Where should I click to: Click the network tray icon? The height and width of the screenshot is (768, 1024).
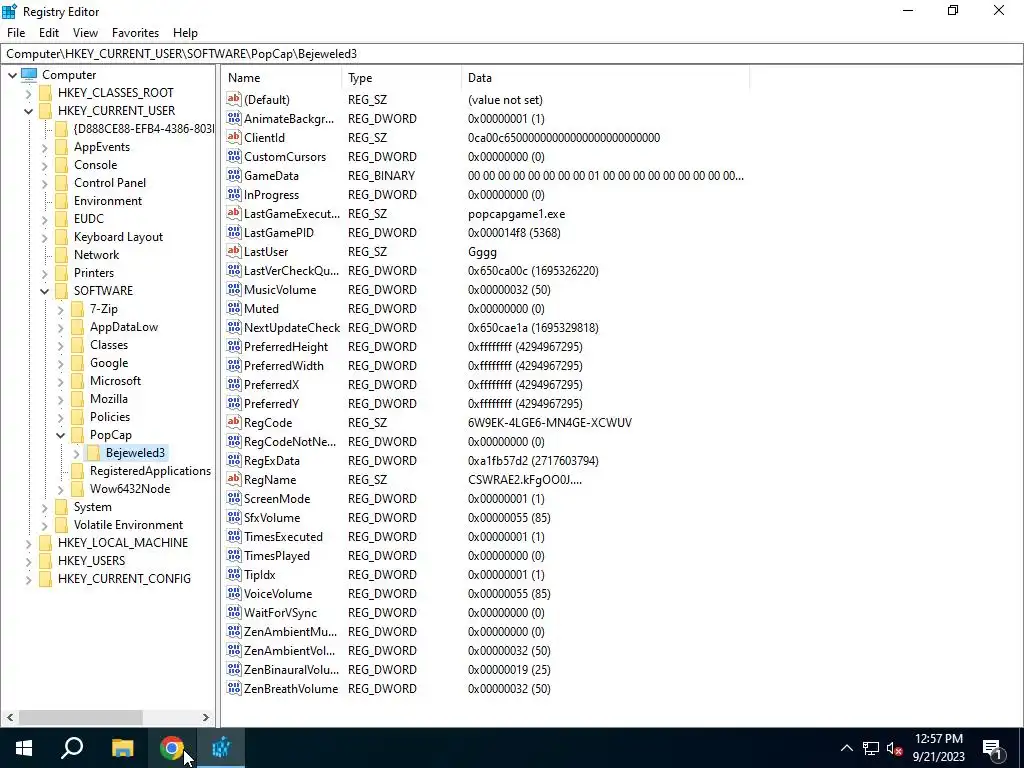(x=871, y=748)
